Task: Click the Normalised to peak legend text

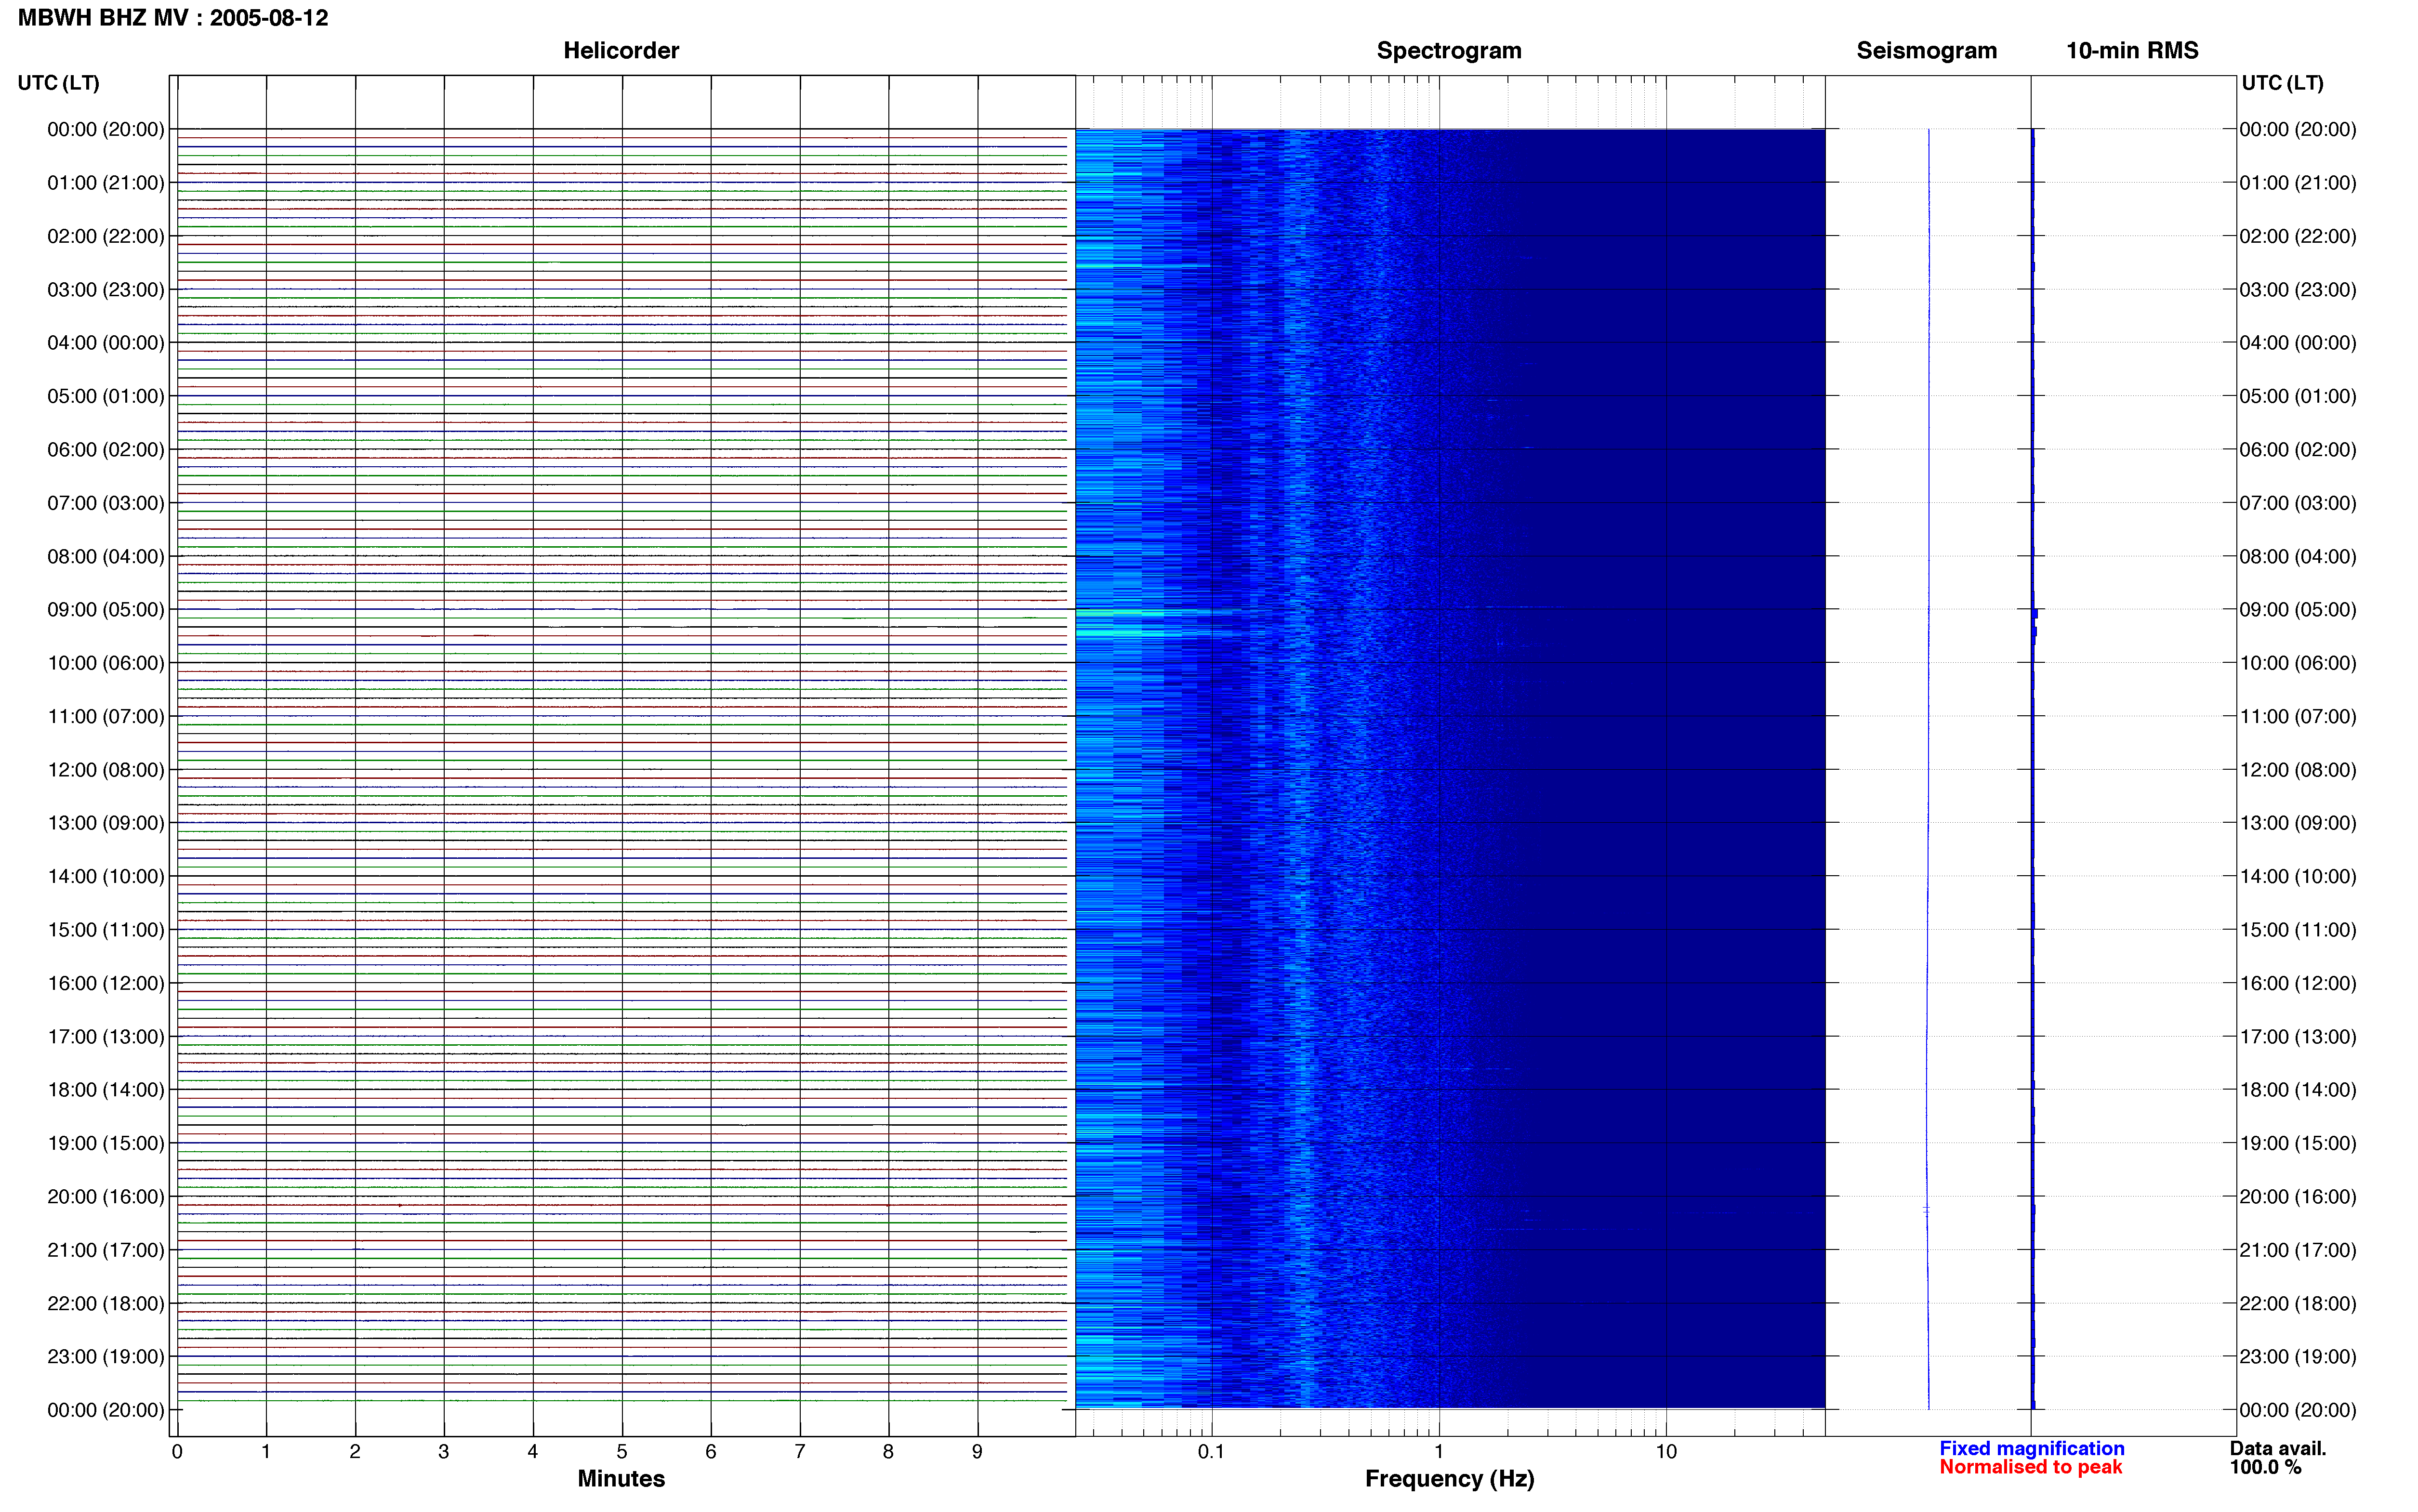Action: pos(2030,1467)
